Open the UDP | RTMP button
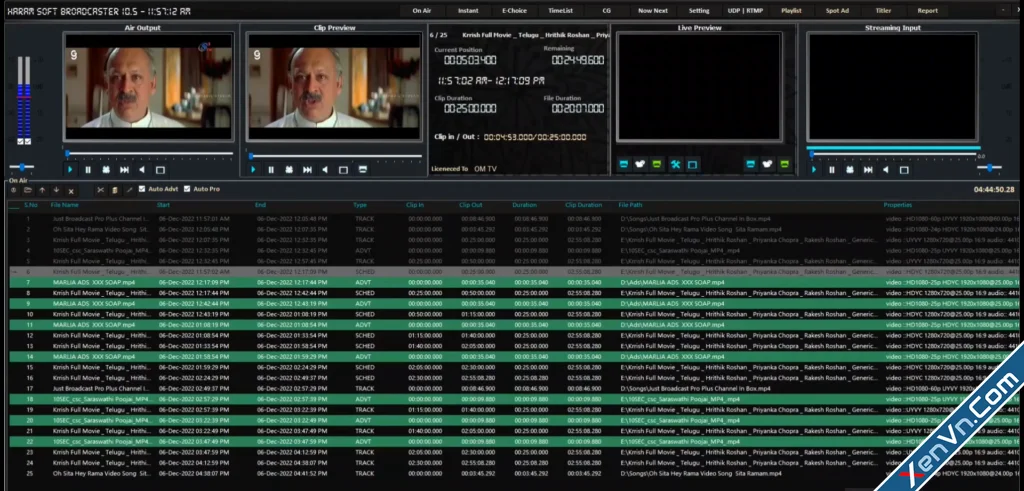1024x491 pixels. 745,10
